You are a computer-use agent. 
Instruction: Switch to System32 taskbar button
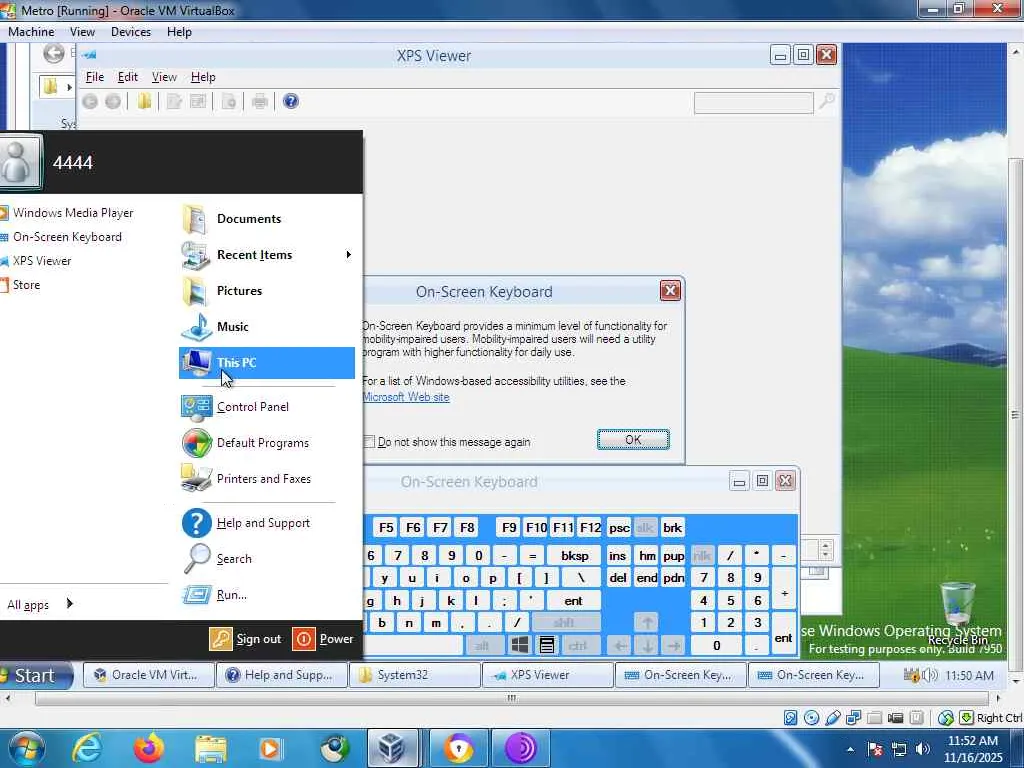414,675
